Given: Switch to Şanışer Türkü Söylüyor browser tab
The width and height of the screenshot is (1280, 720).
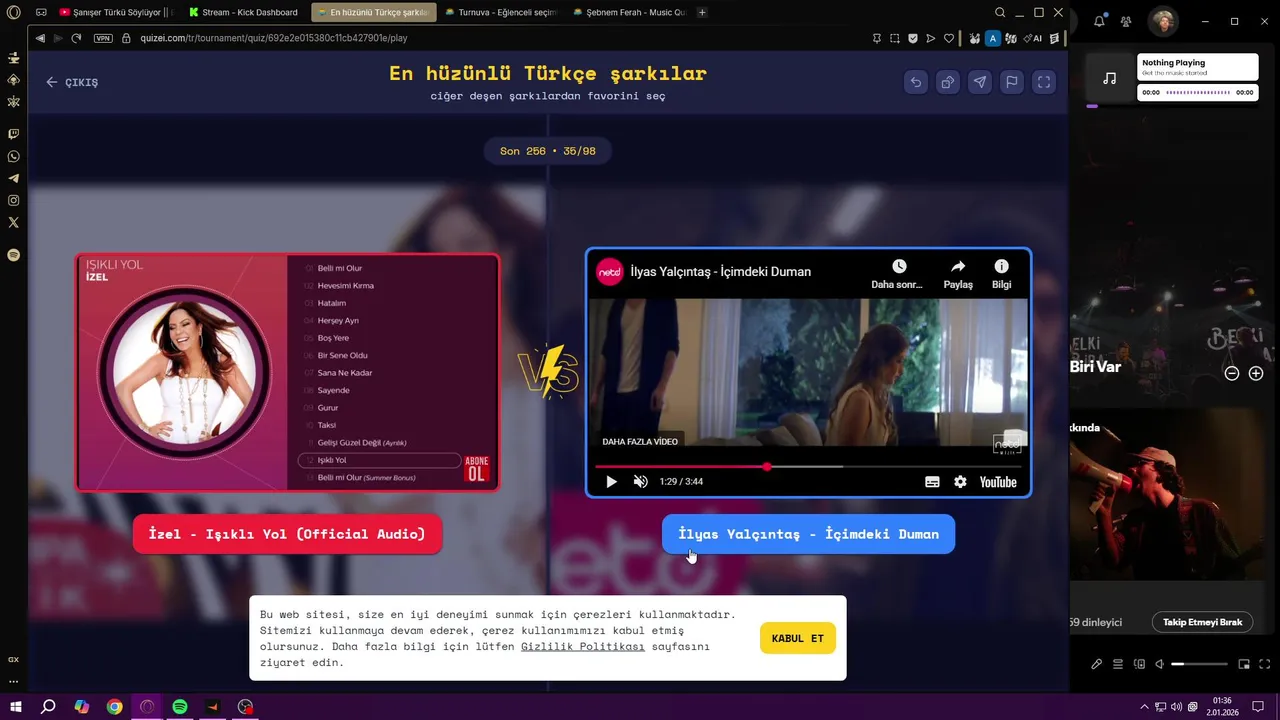Looking at the screenshot, I should [x=115, y=12].
